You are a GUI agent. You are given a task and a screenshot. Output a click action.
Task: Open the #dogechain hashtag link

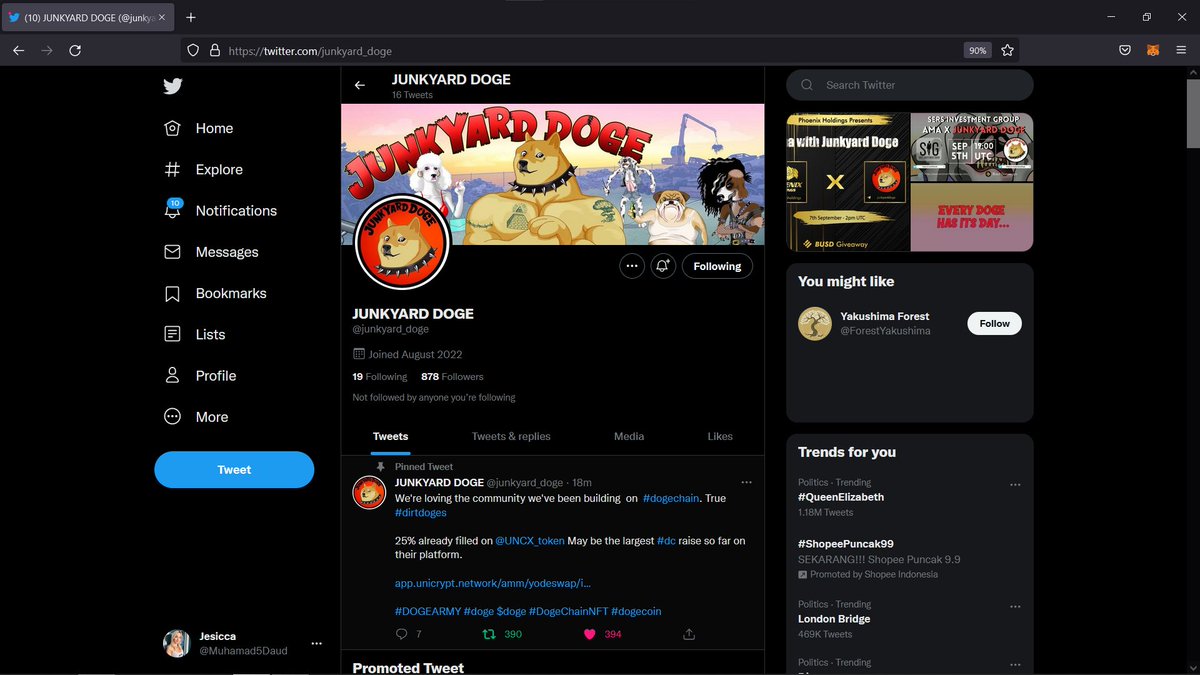click(671, 498)
